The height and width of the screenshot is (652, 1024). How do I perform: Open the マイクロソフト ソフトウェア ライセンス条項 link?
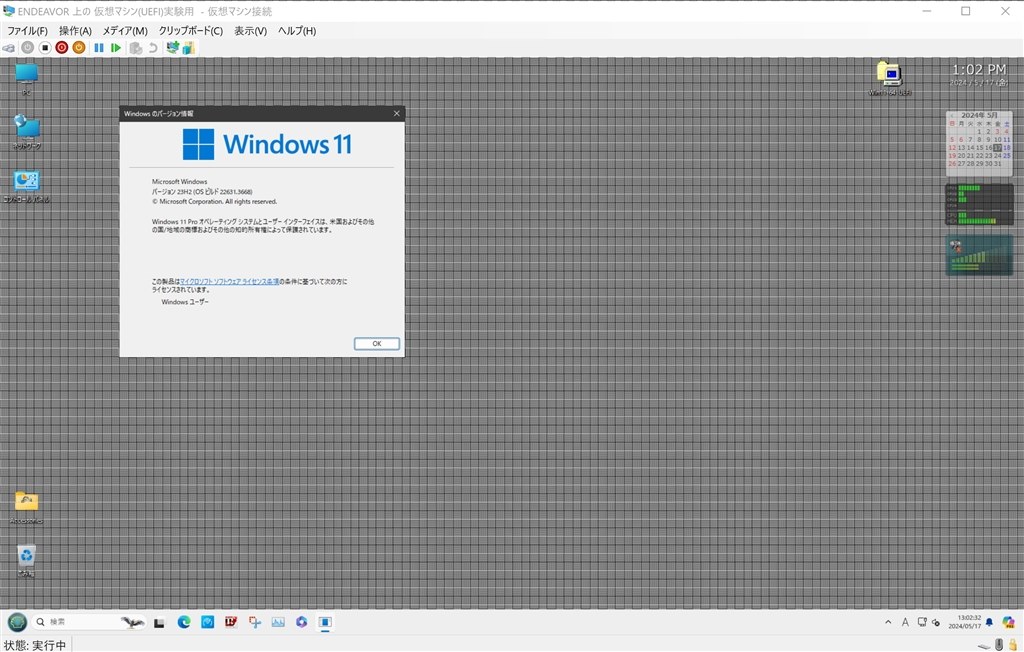pos(229,282)
